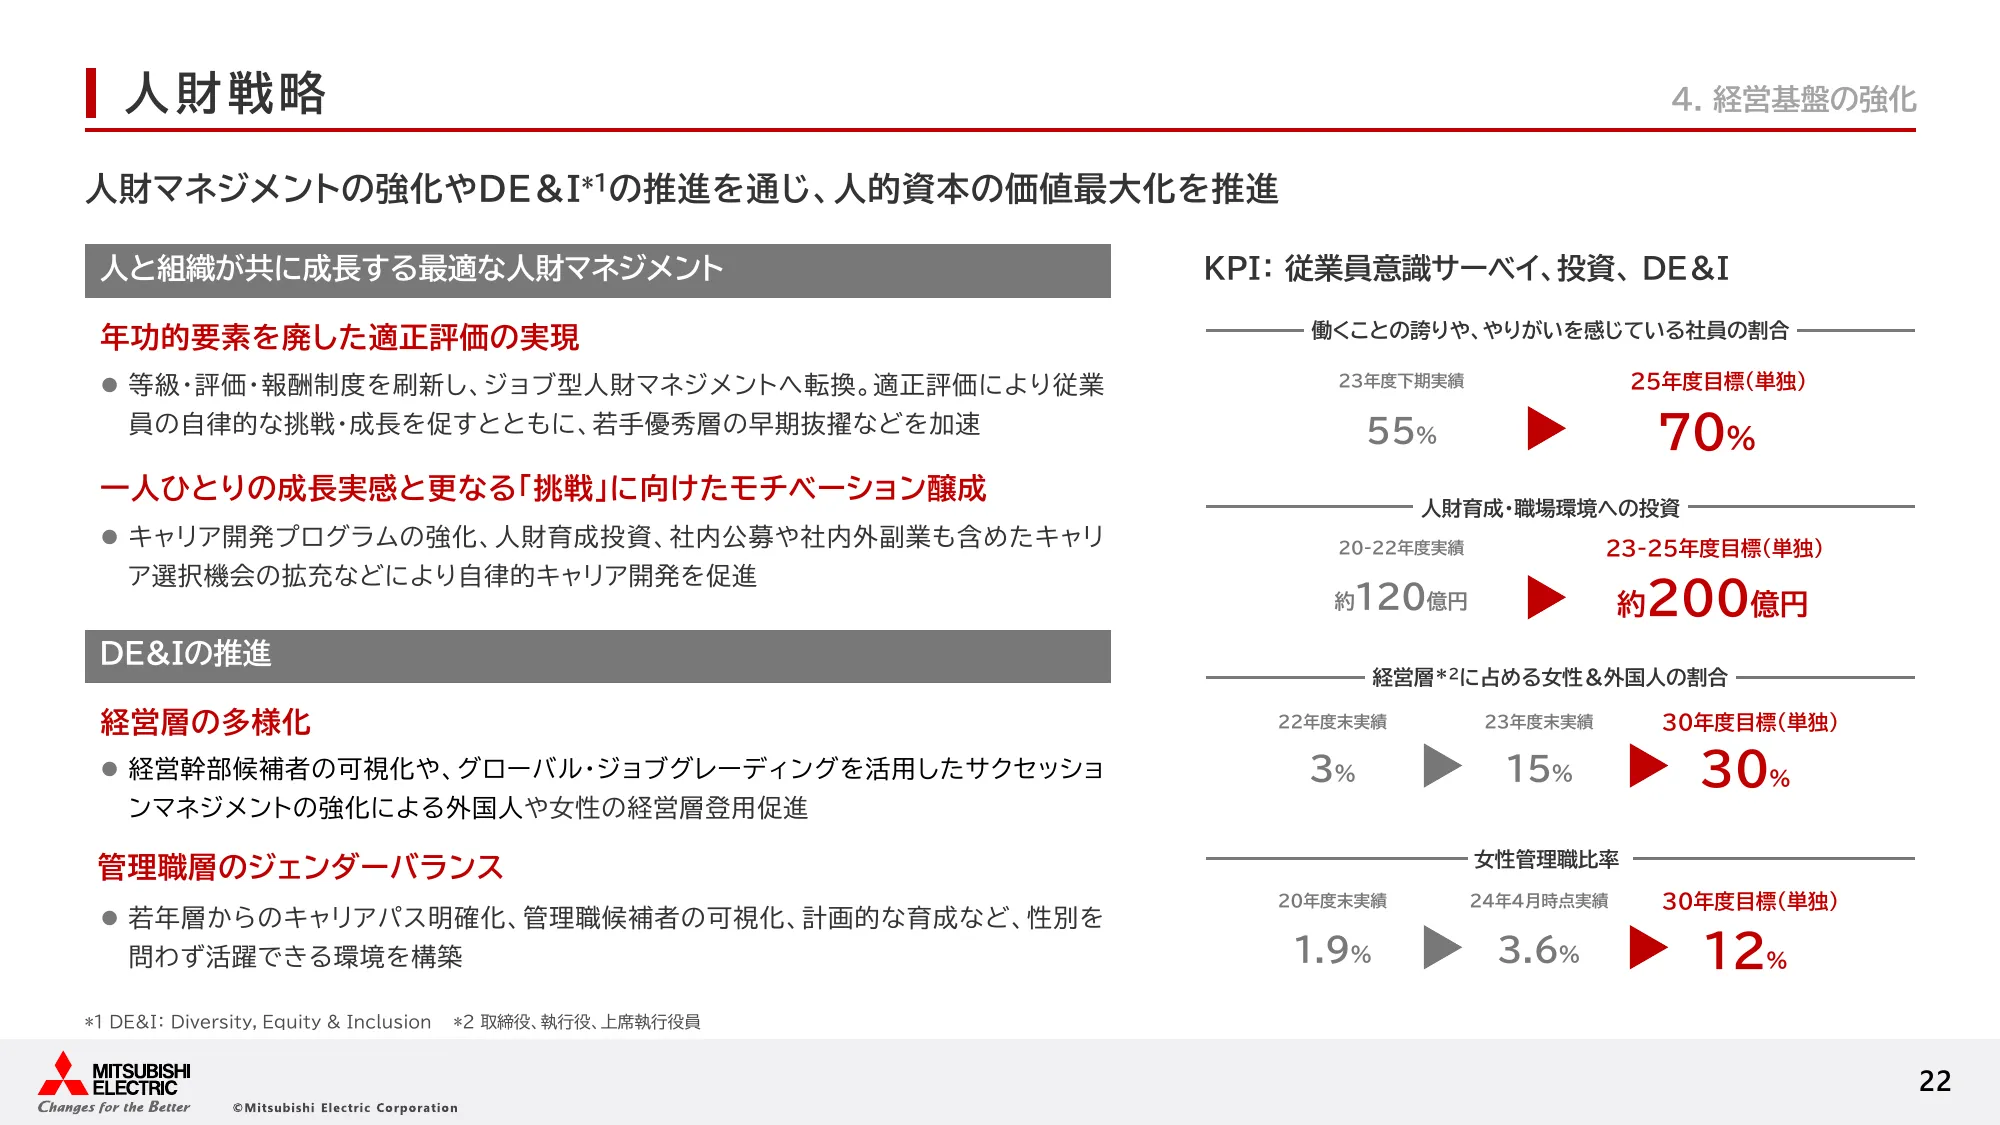Click the section title 経営層に占める女性&外国人の割合
The image size is (2000, 1125).
coord(1549,677)
